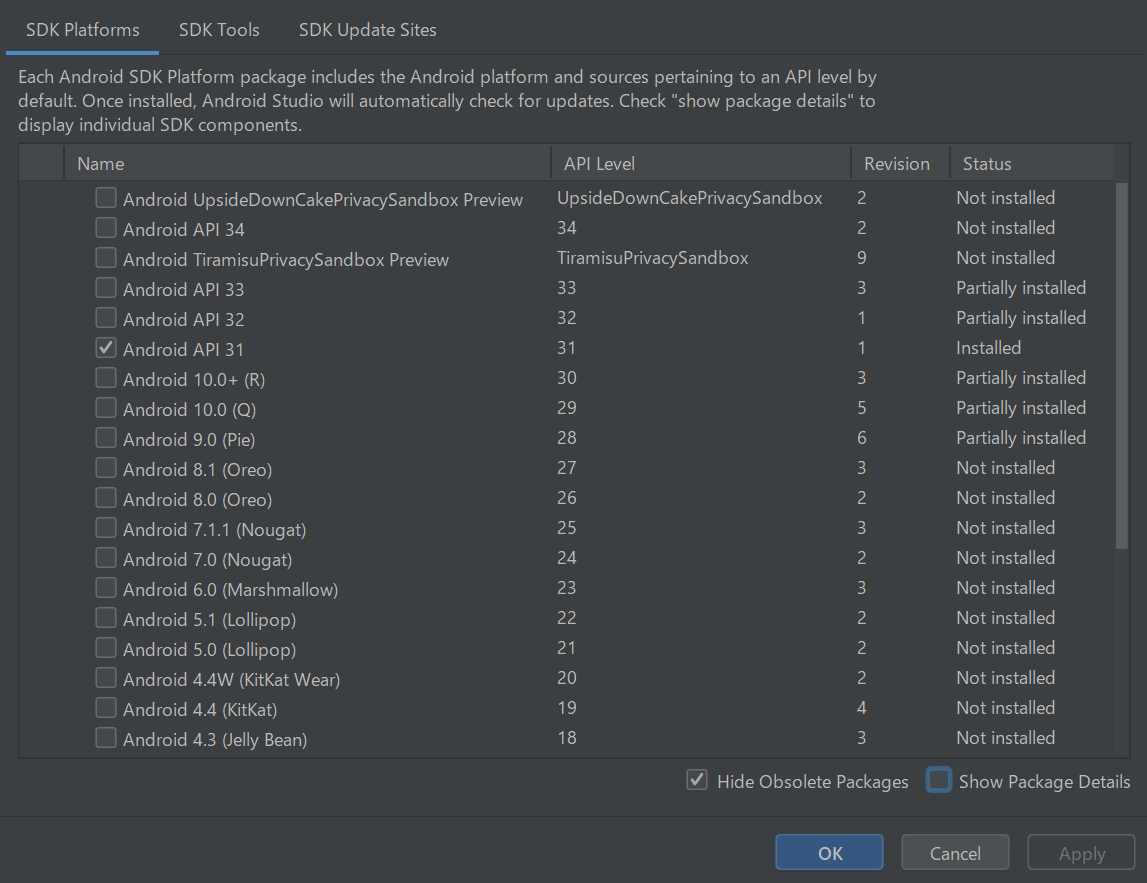Click the Cancel button

click(x=955, y=853)
